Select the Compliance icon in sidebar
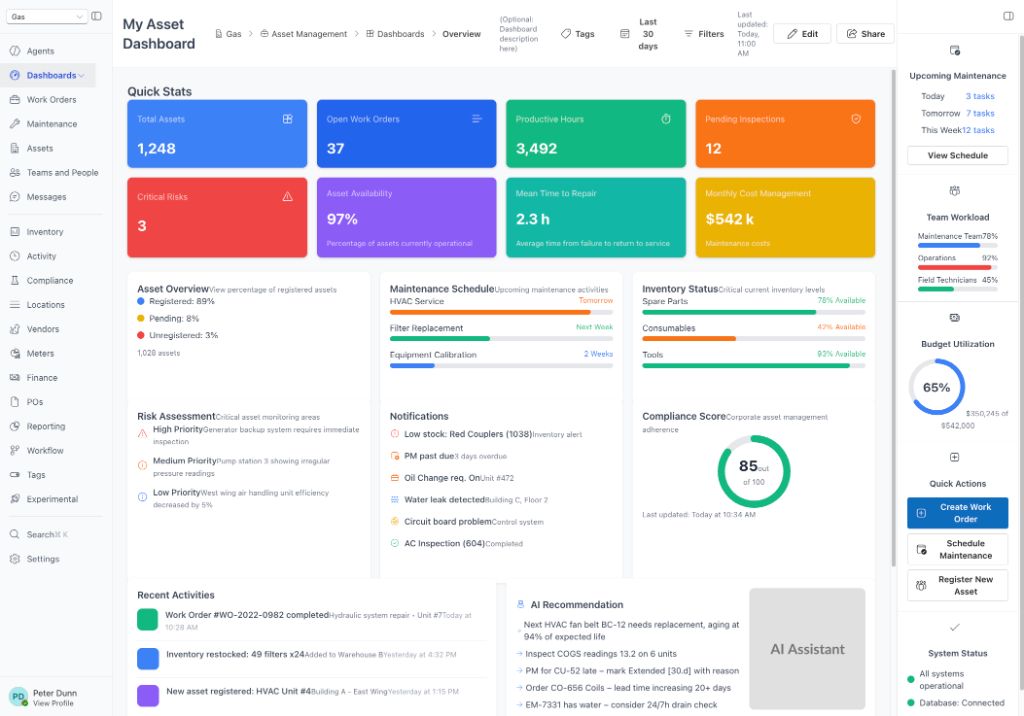The width and height of the screenshot is (1024, 716). tap(17, 280)
